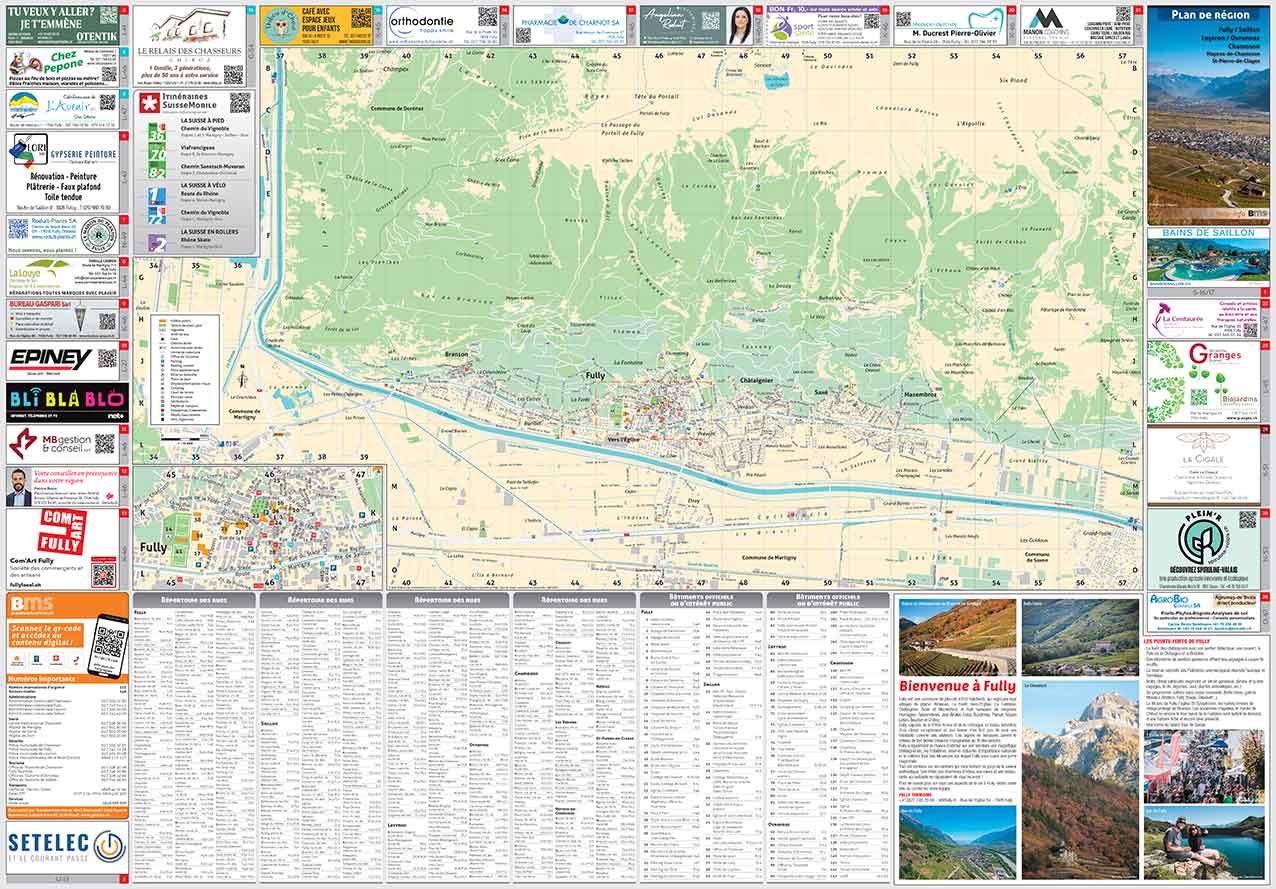Click the Bienvenue à Fully heading
1276x889 pixels.
(957, 687)
